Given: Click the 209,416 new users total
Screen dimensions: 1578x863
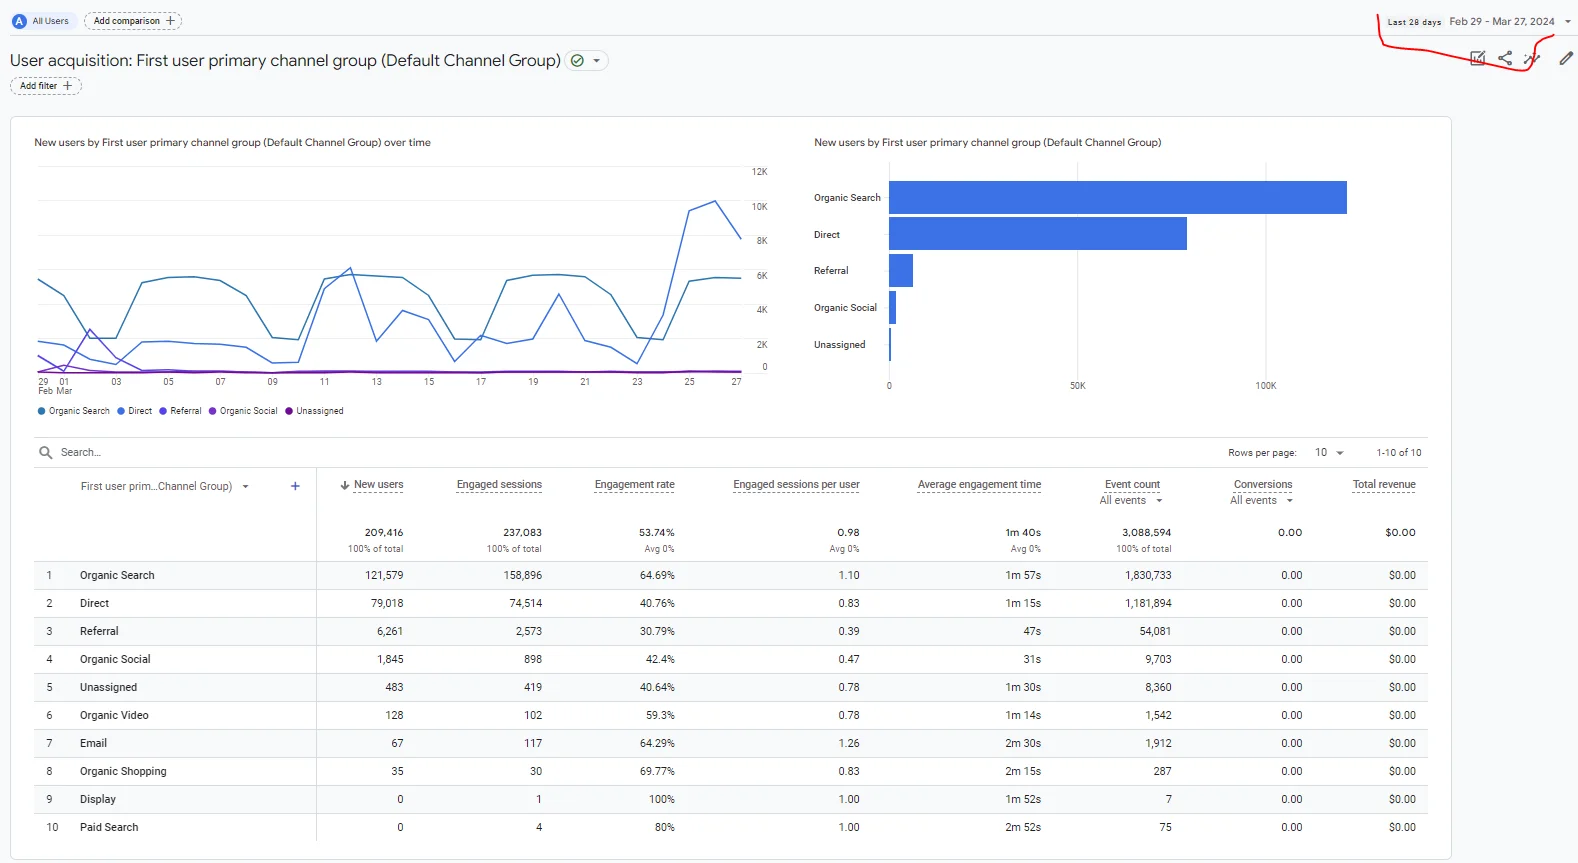Looking at the screenshot, I should (384, 533).
